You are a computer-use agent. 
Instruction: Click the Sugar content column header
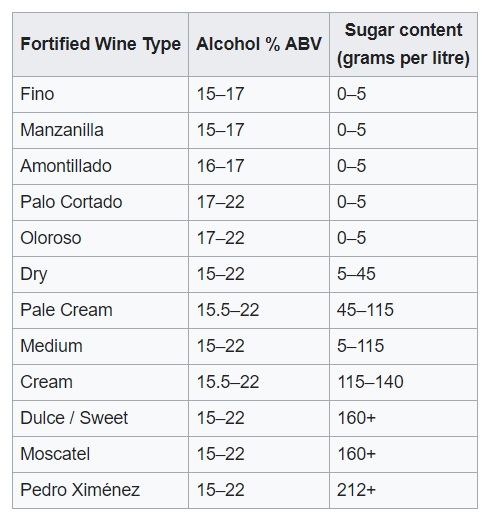[403, 44]
